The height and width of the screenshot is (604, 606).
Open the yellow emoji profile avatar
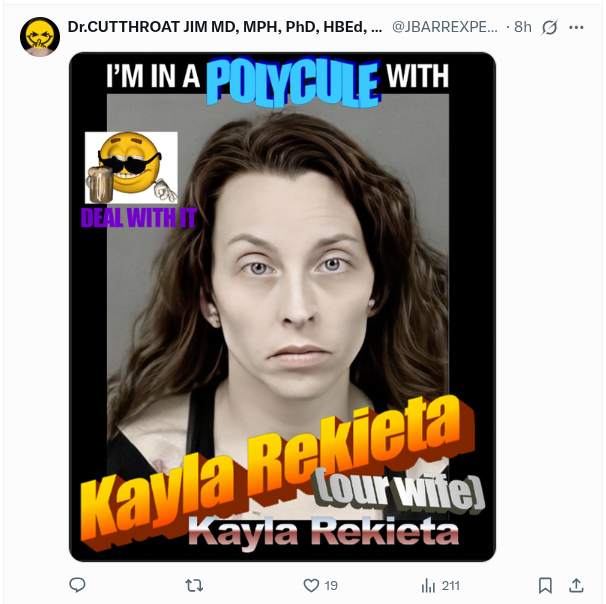point(40,37)
